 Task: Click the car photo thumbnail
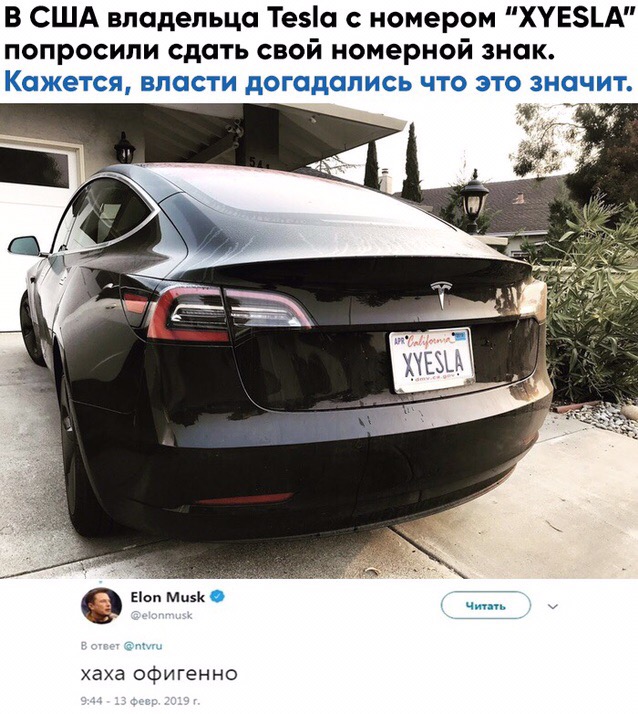319,341
